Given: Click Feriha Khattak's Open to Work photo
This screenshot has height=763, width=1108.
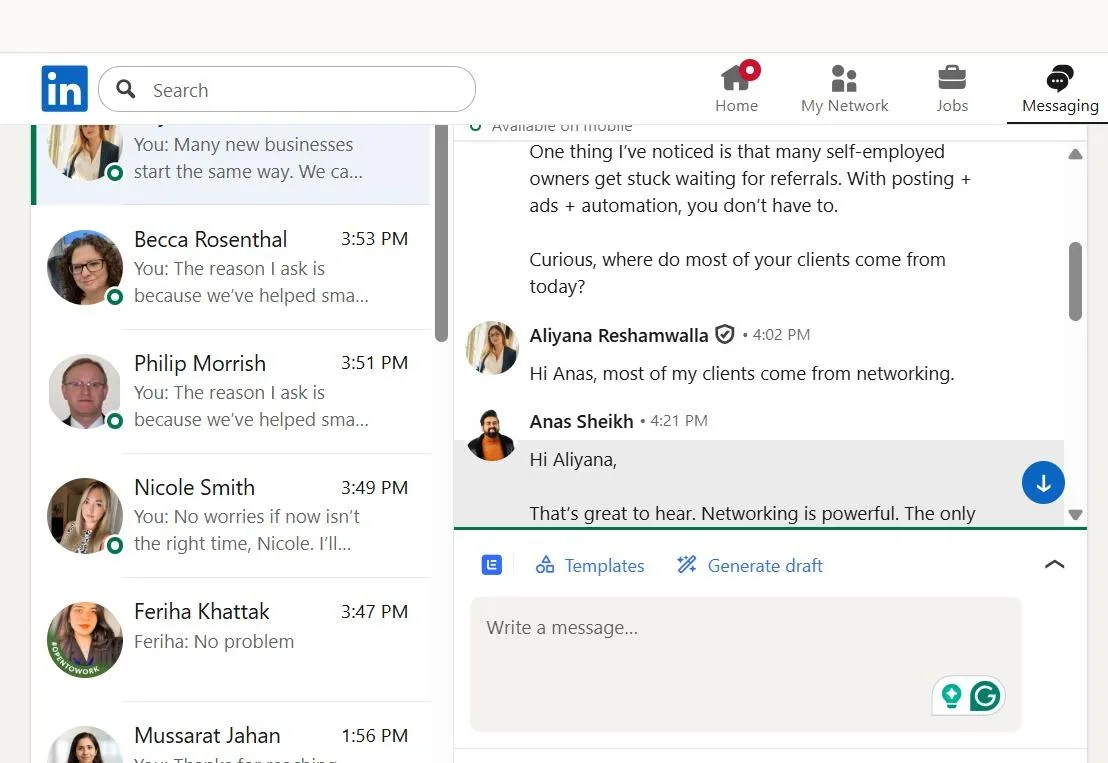Looking at the screenshot, I should [85, 640].
